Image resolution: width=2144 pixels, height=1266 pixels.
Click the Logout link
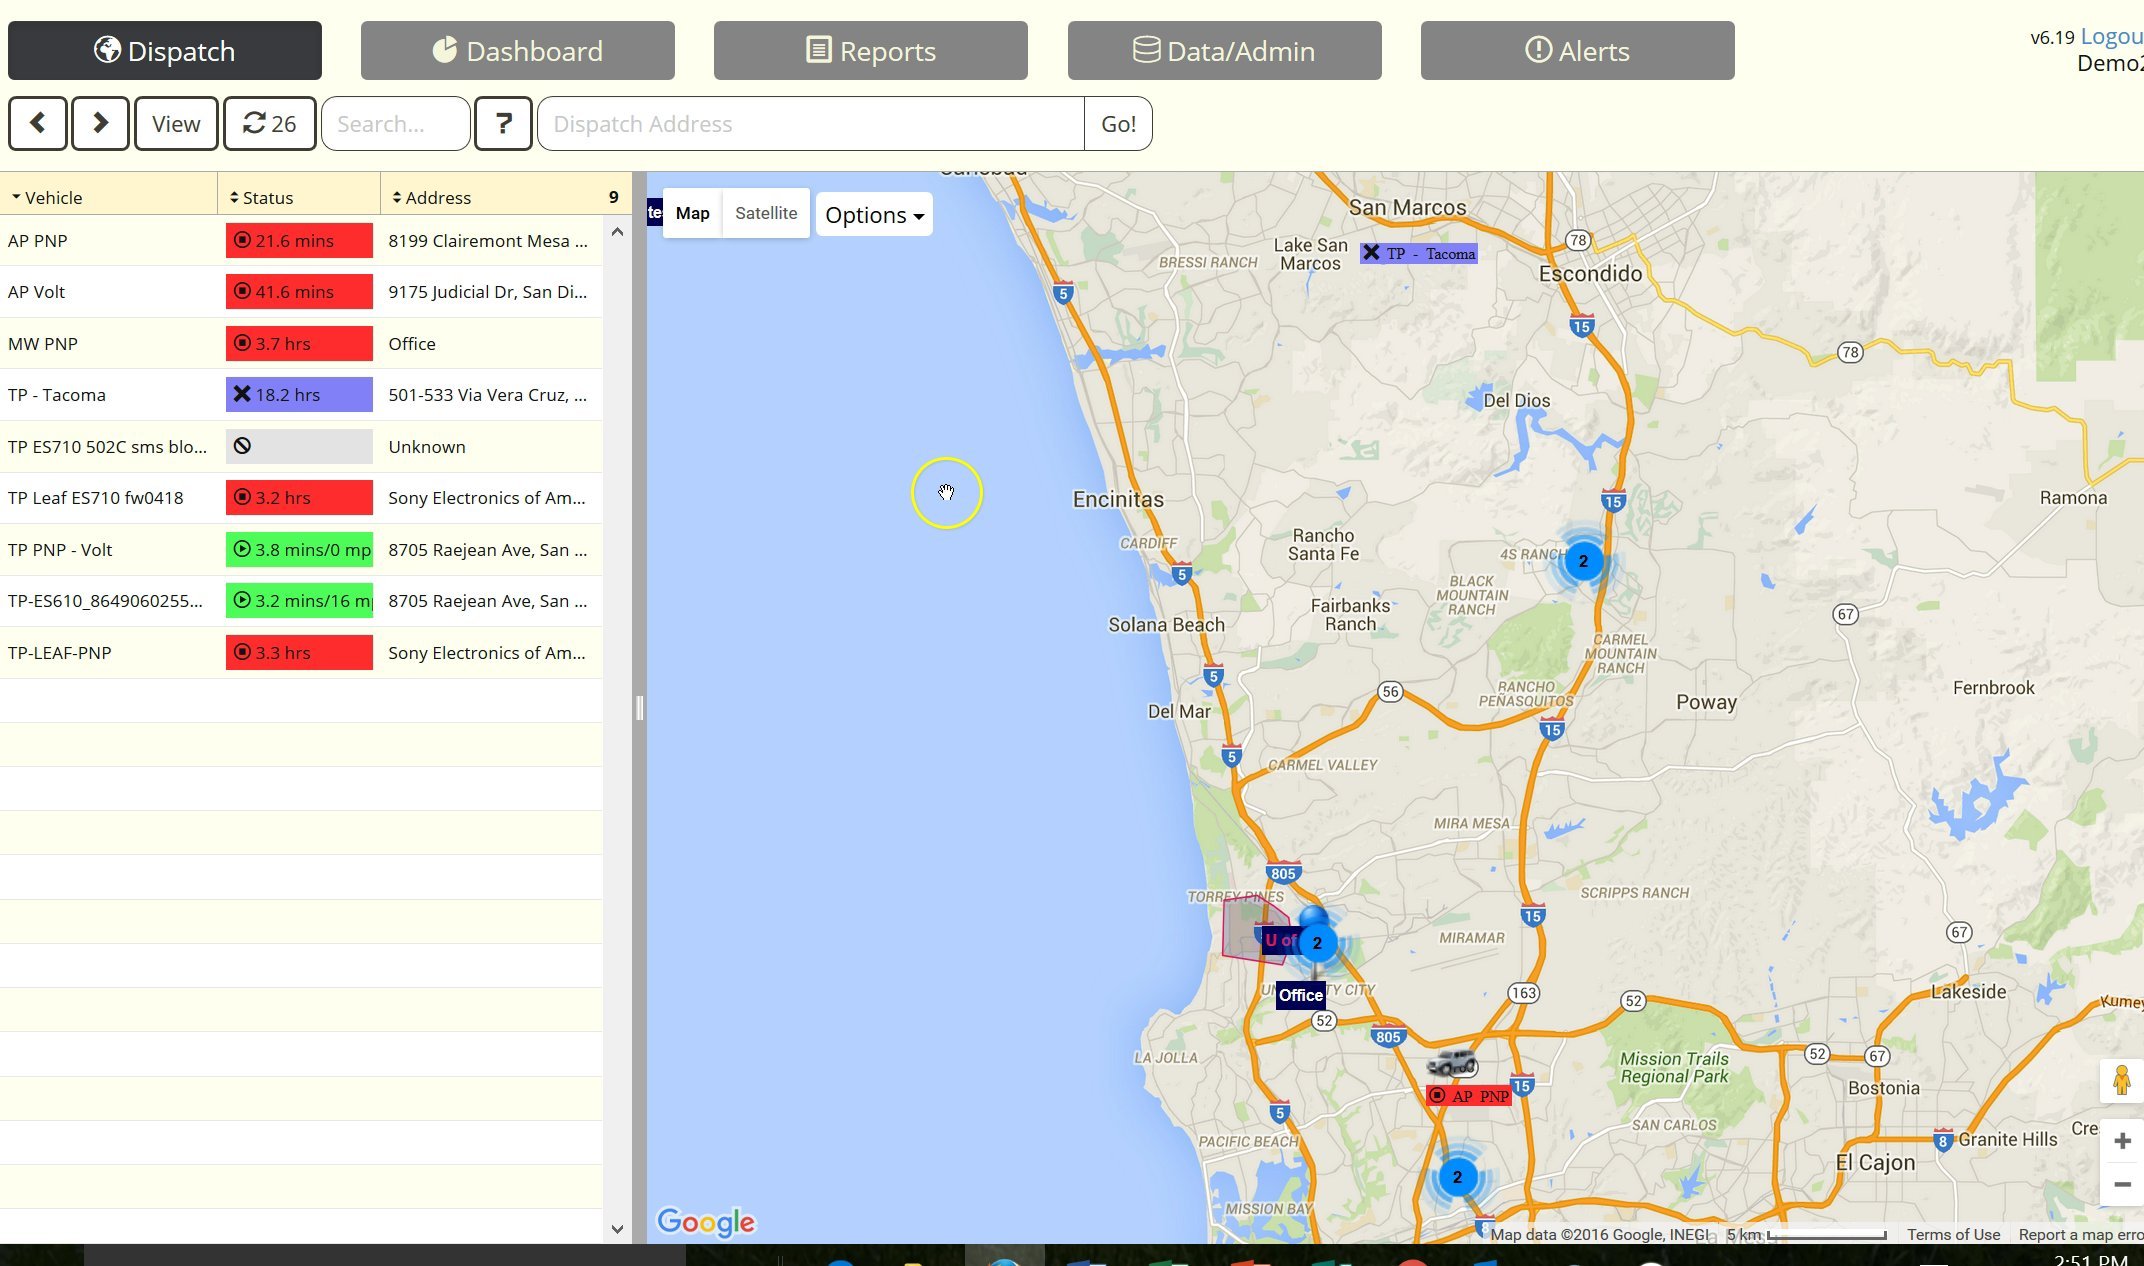pyautogui.click(x=2111, y=36)
